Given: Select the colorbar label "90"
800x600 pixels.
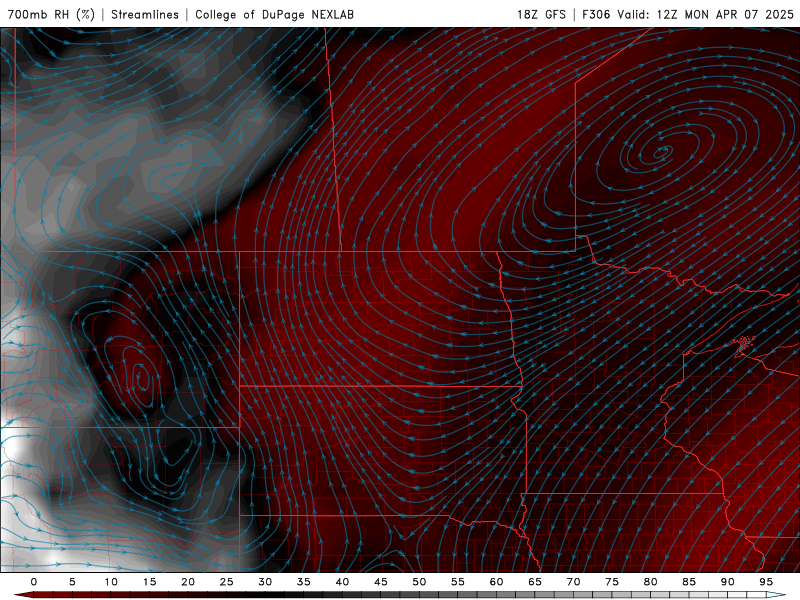Looking at the screenshot, I should click(x=728, y=582).
